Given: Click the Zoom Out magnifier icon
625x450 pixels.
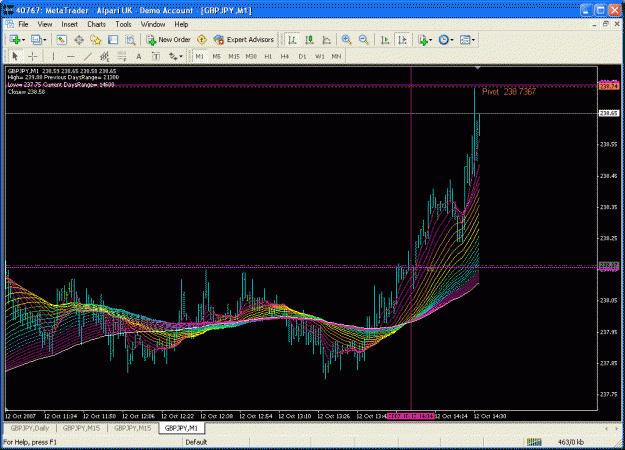Looking at the screenshot, I should click(364, 39).
